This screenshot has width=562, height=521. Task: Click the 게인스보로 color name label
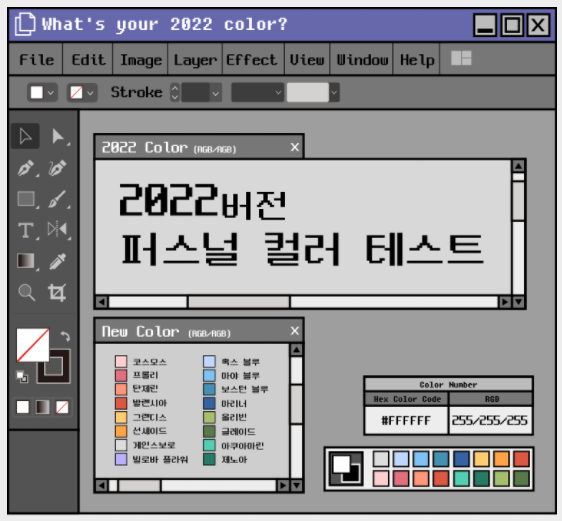click(x=154, y=445)
